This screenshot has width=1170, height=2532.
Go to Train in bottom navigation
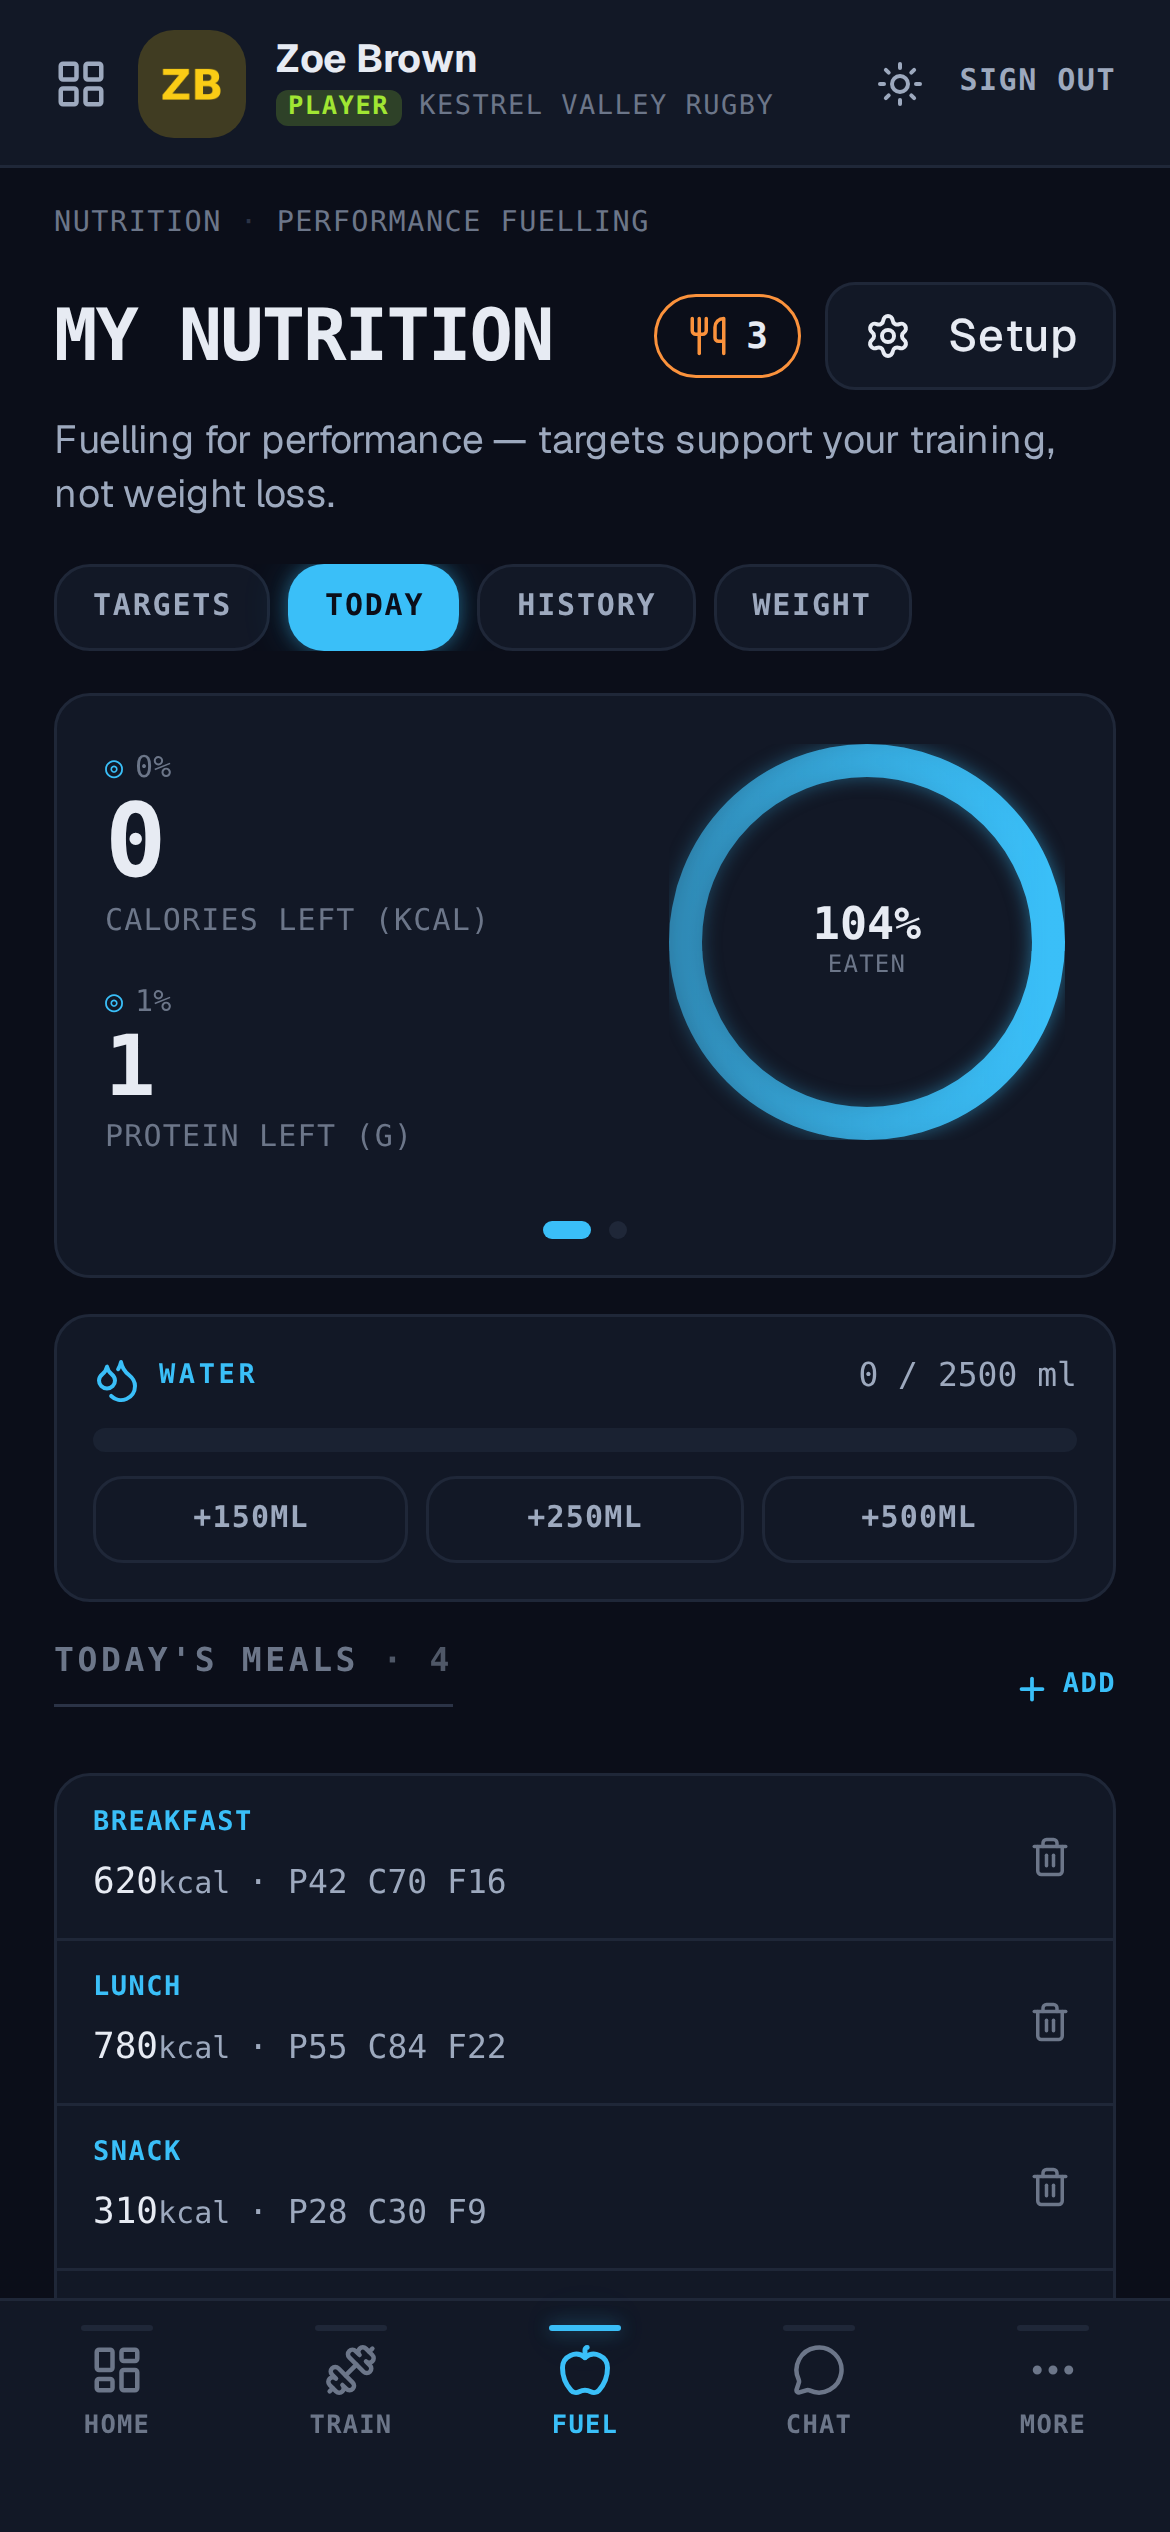click(x=351, y=2390)
